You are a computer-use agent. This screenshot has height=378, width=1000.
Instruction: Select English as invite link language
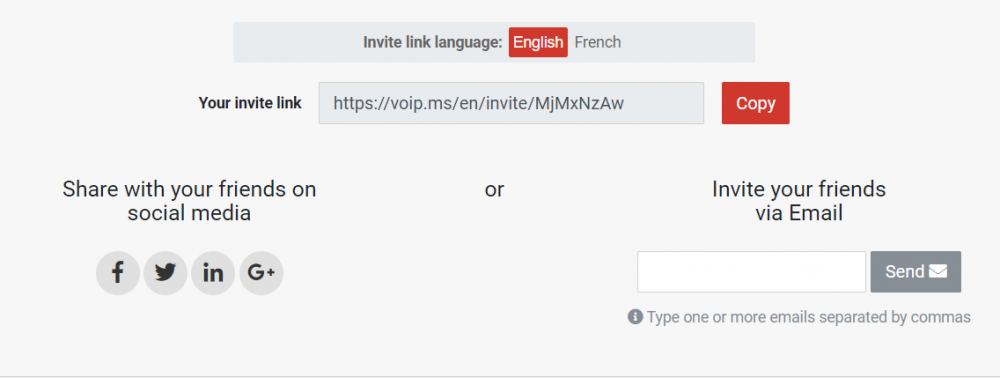coord(538,42)
